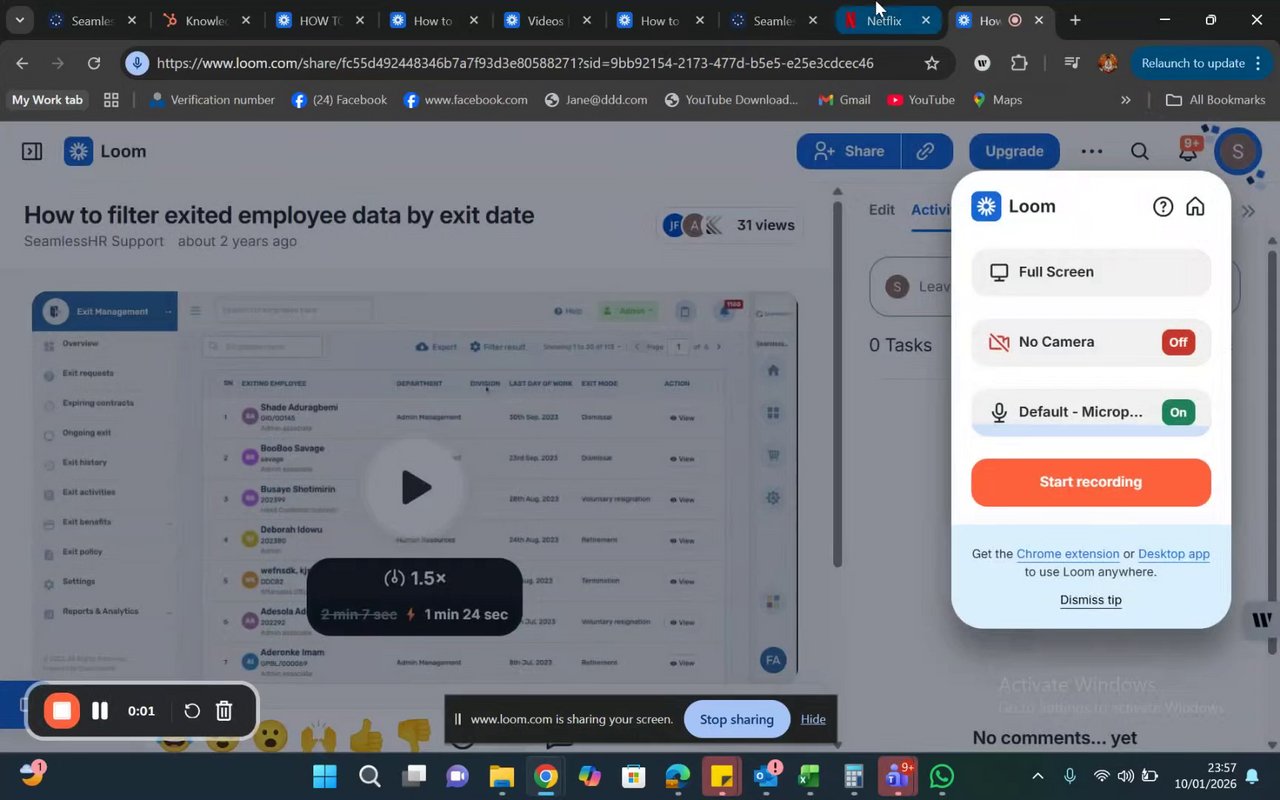Open the S profile avatar in Loom header
The image size is (1280, 800).
point(1237,152)
